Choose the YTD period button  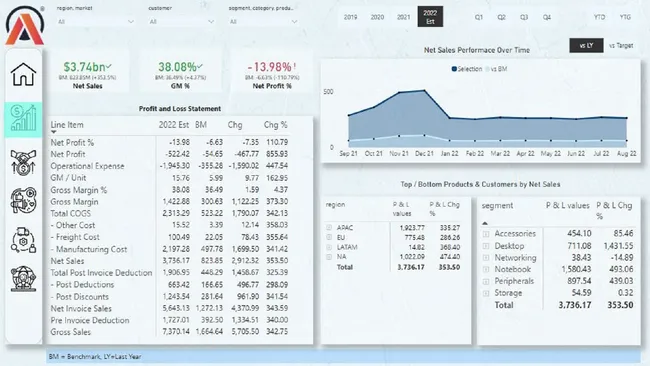pyautogui.click(x=599, y=17)
